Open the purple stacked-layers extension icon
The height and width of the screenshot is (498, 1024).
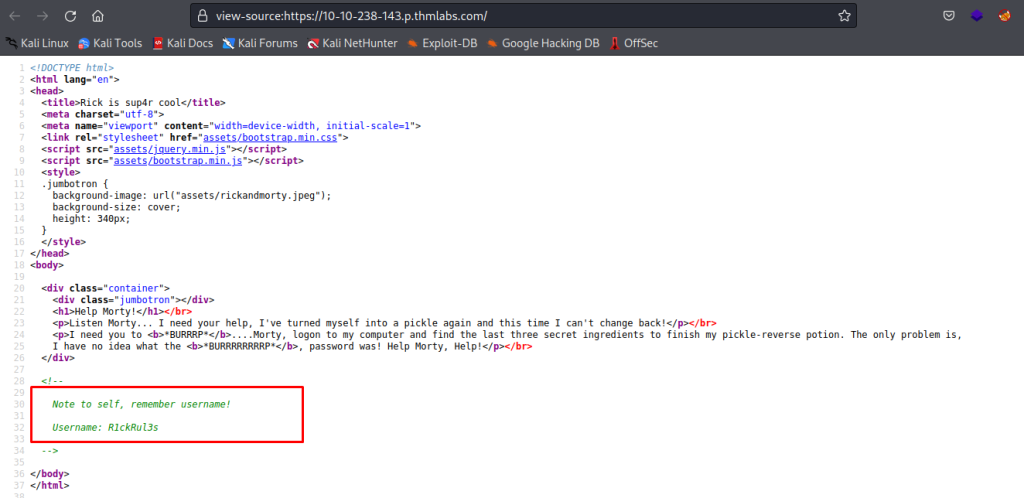pos(977,16)
